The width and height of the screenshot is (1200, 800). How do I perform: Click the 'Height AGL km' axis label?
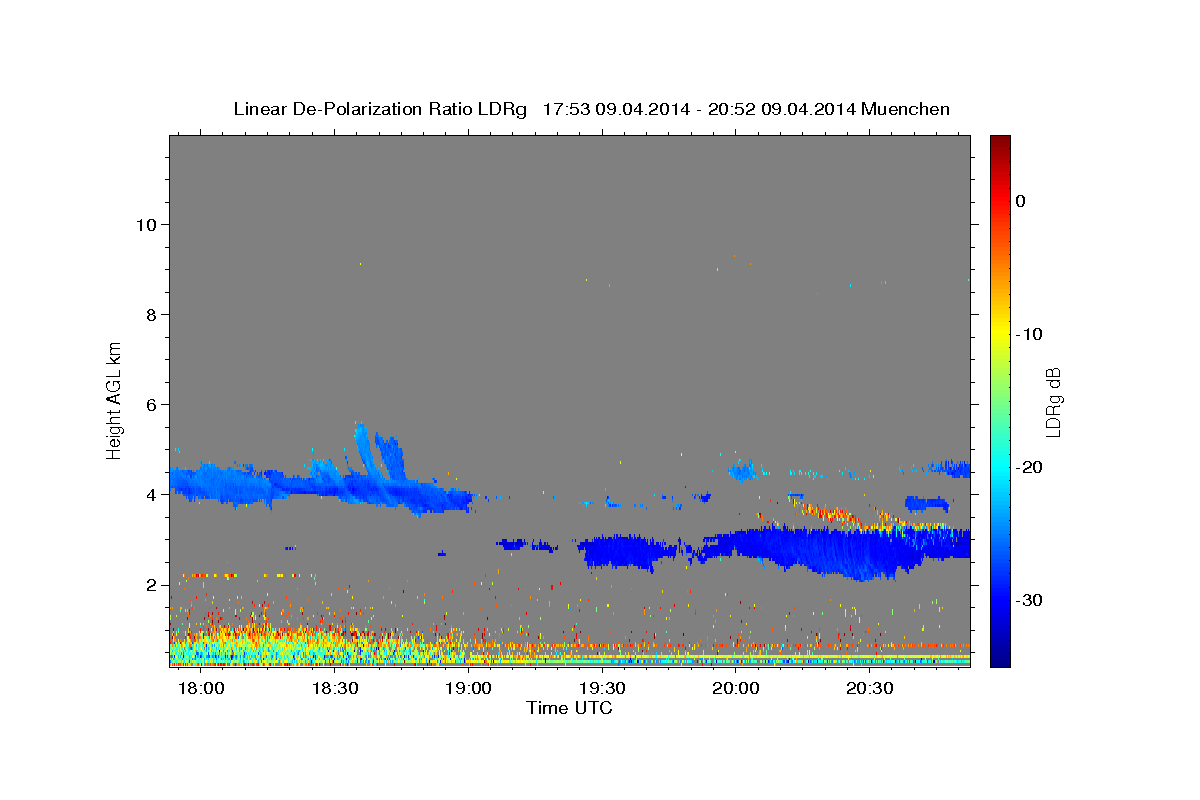pos(115,400)
